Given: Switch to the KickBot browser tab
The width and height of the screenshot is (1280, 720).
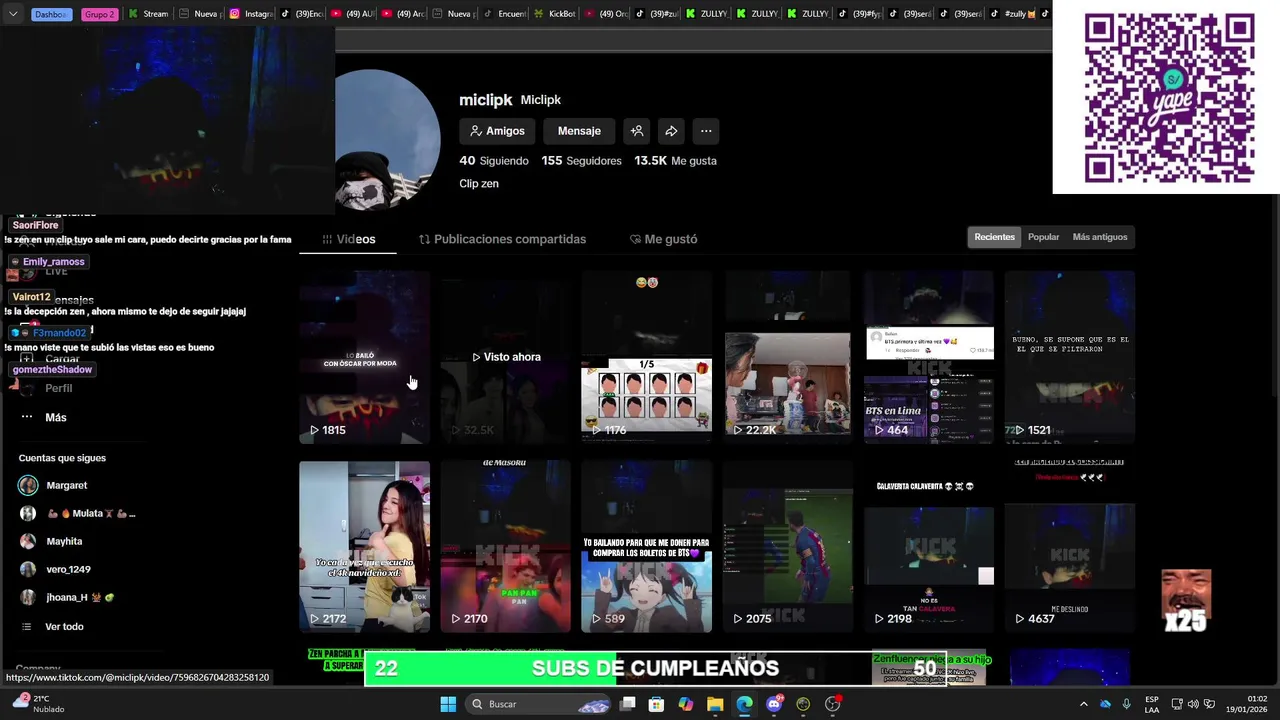Looking at the screenshot, I should point(556,14).
